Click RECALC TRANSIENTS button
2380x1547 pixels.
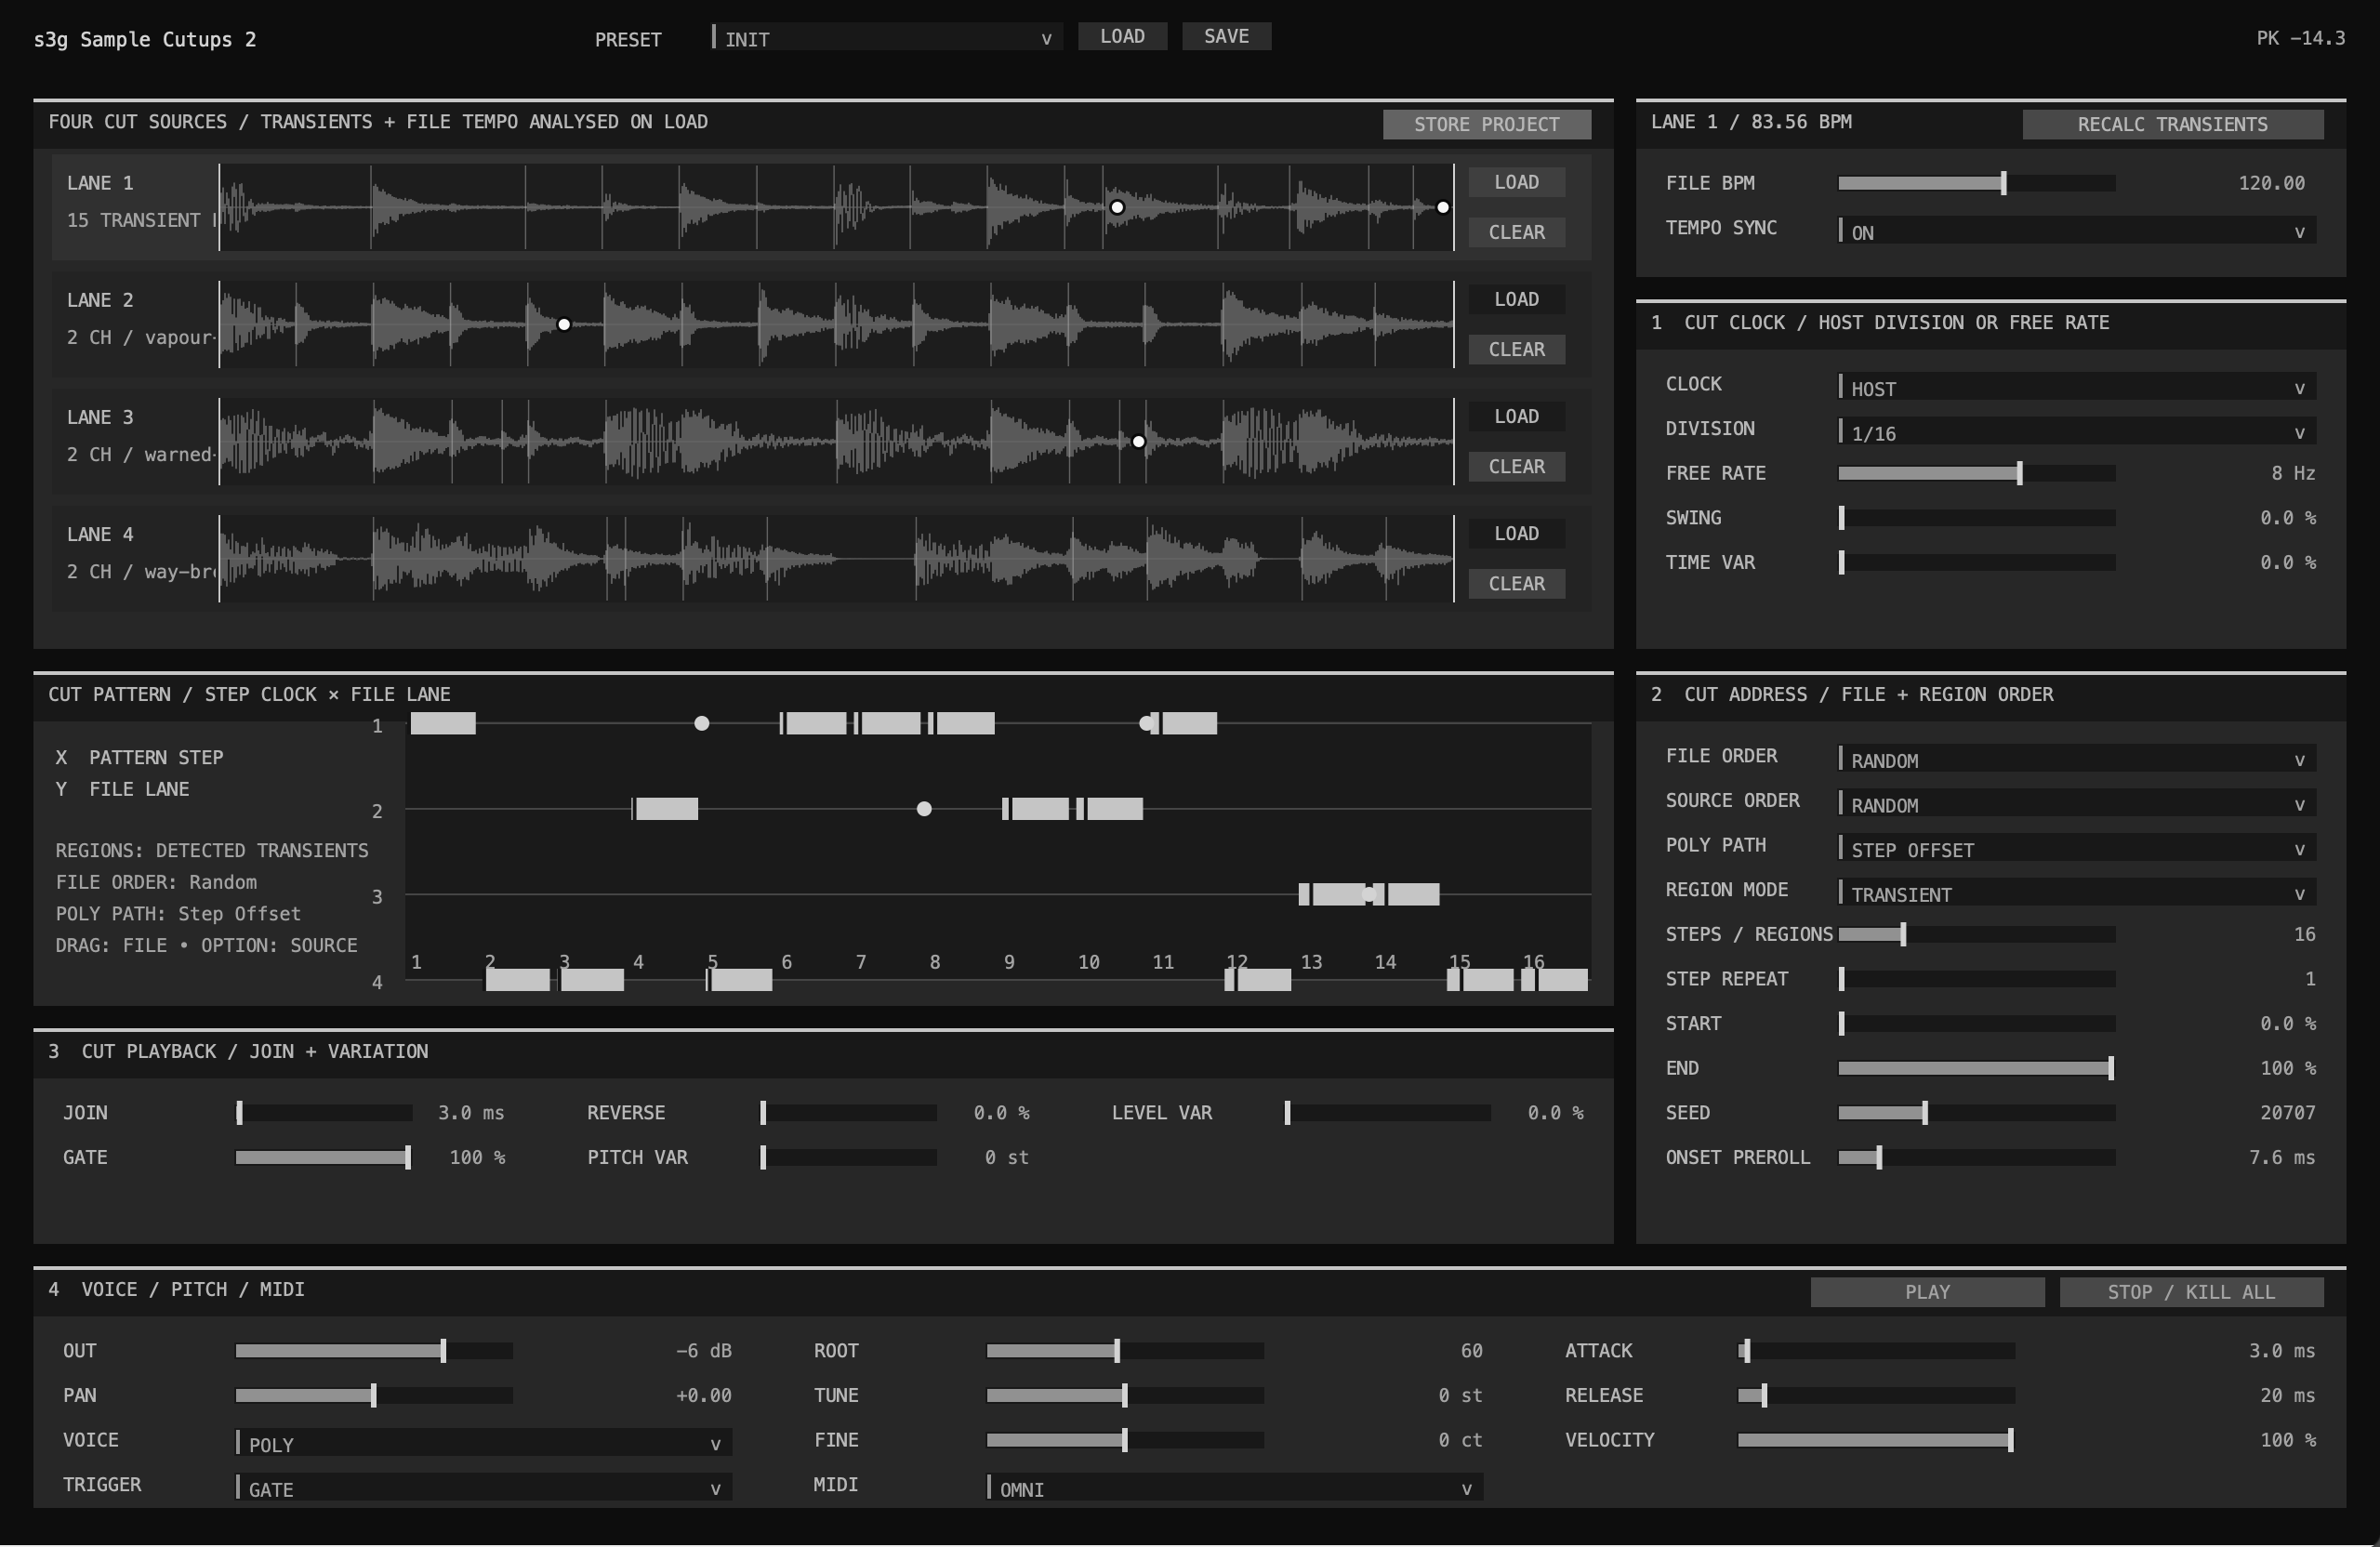coord(2172,124)
